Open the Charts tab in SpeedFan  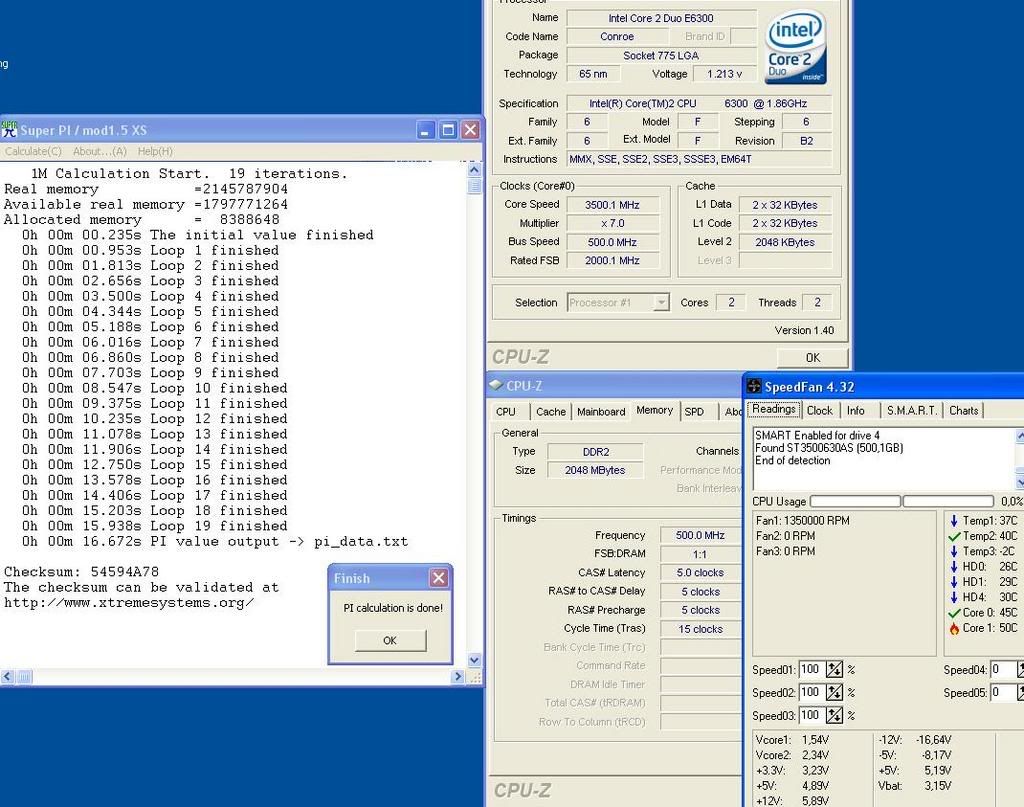[963, 411]
